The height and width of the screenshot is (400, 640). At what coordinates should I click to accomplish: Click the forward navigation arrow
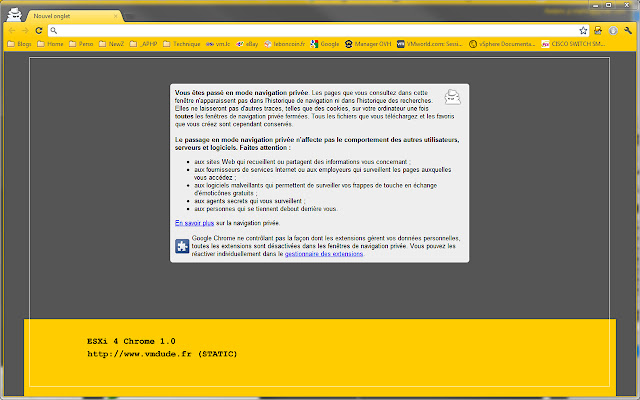(x=25, y=31)
